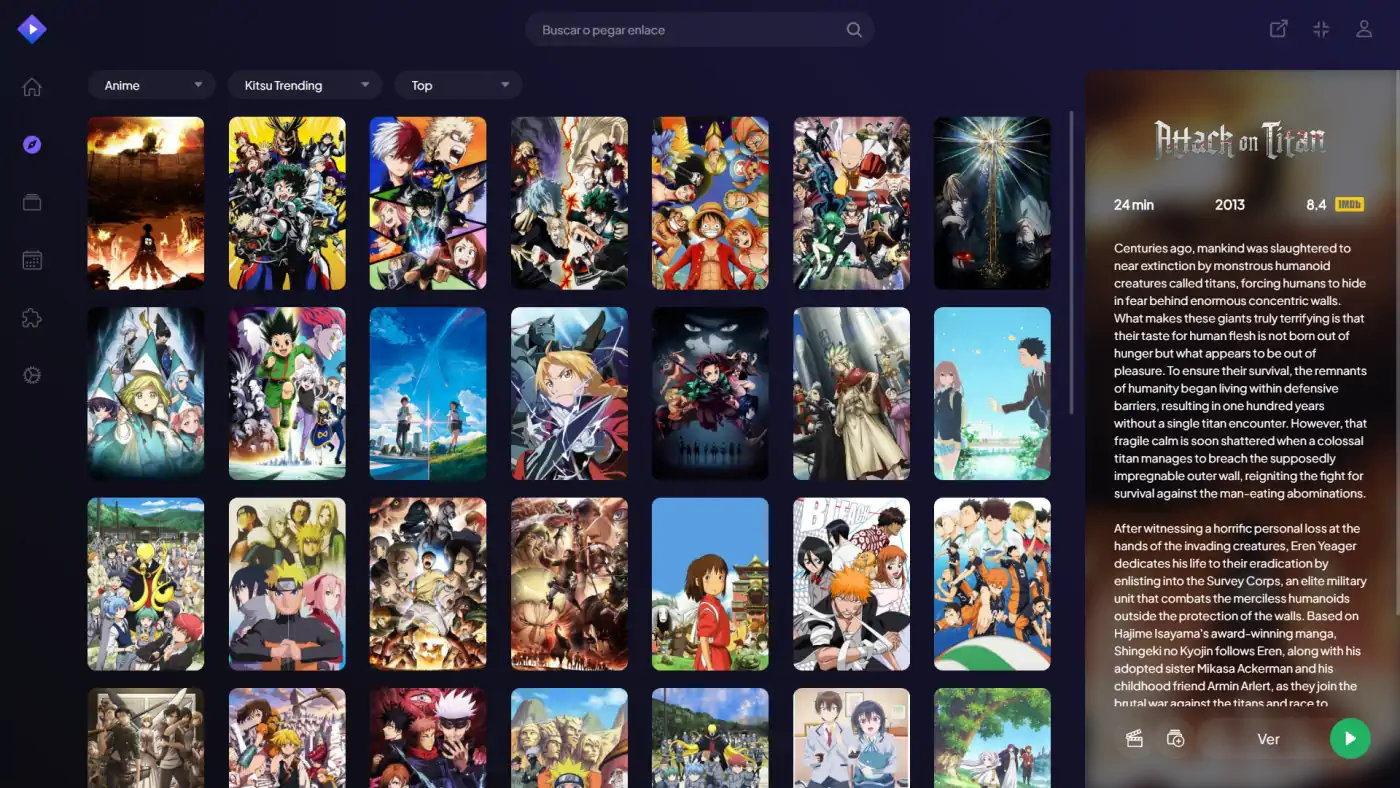Expand the Top genre dropdown
This screenshot has width=1400, height=788.
click(459, 85)
